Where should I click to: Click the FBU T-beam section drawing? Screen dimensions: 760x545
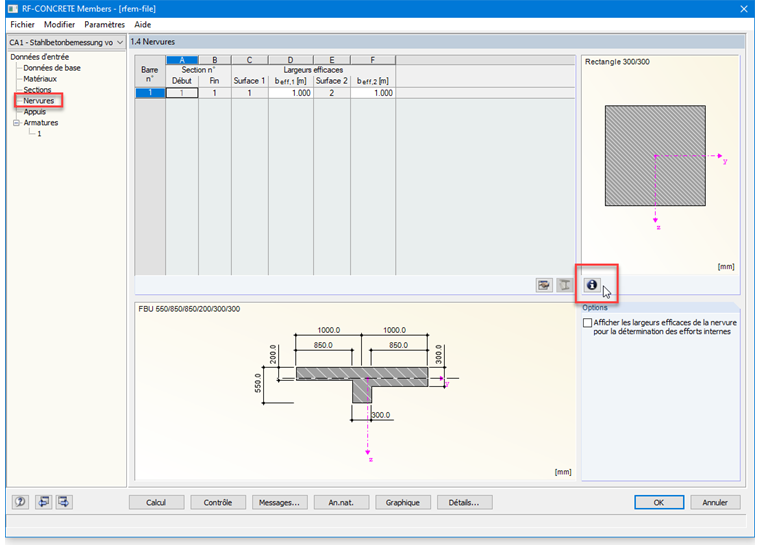355,391
